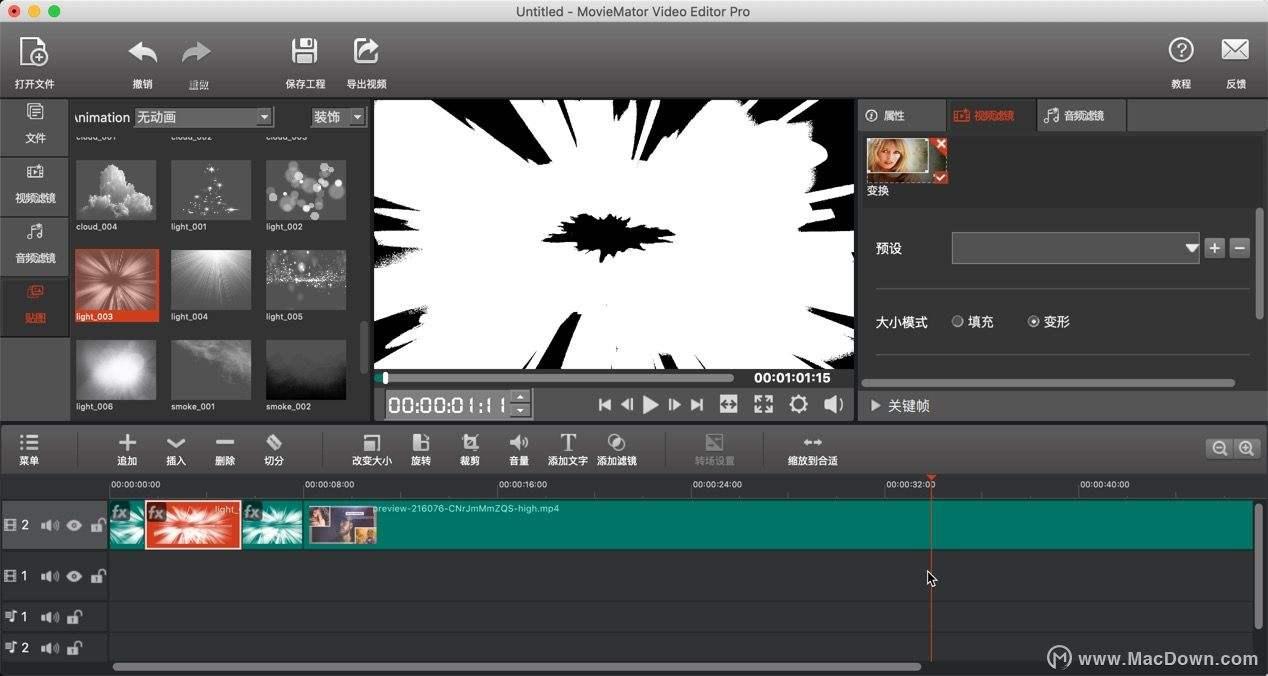This screenshot has width=1268, height=676.
Task: Select 变形 size mode radio button
Action: click(x=1033, y=322)
